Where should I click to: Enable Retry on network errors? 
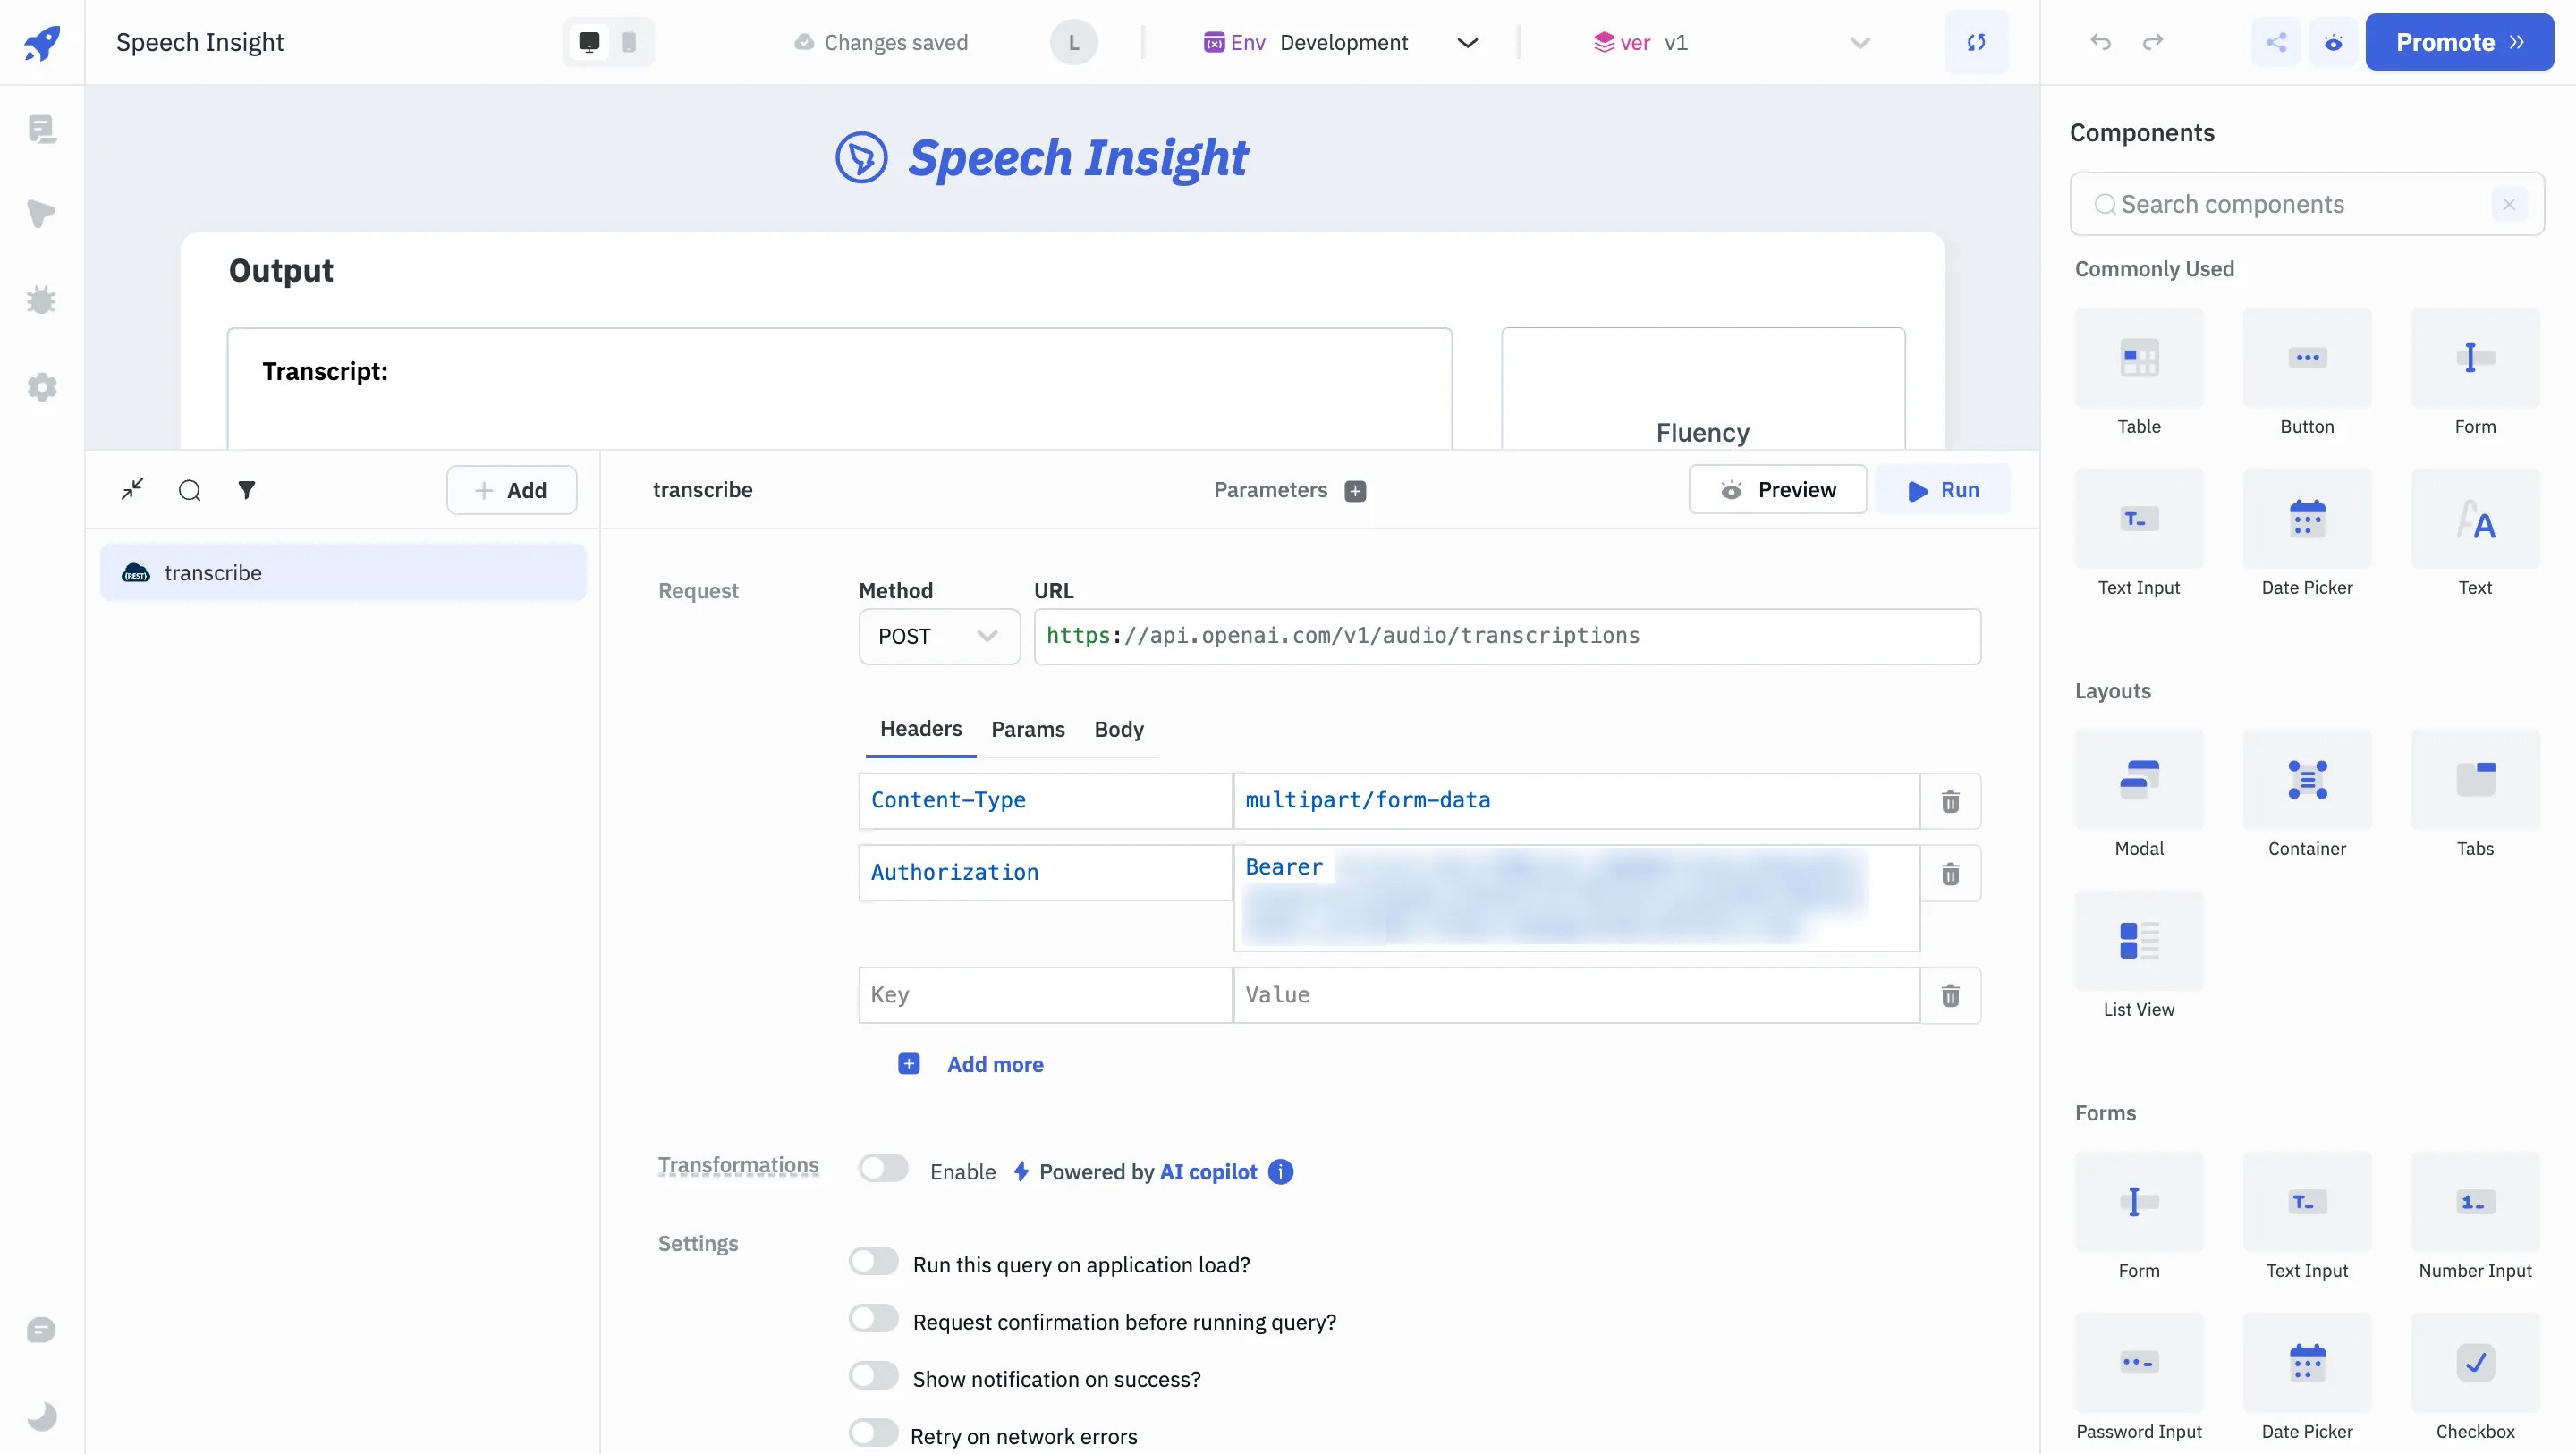tap(874, 1433)
